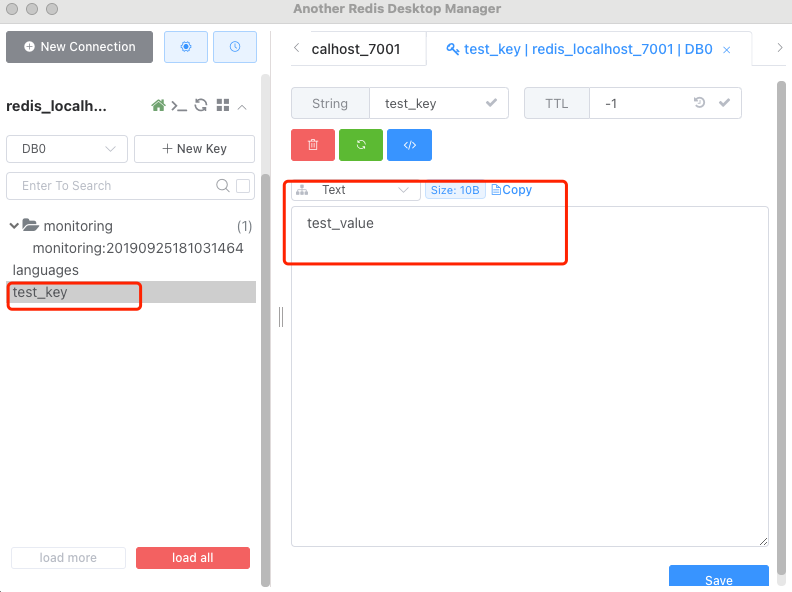This screenshot has height=592, width=792.
Task: Toggle the exact search checkbox
Action: tap(243, 186)
